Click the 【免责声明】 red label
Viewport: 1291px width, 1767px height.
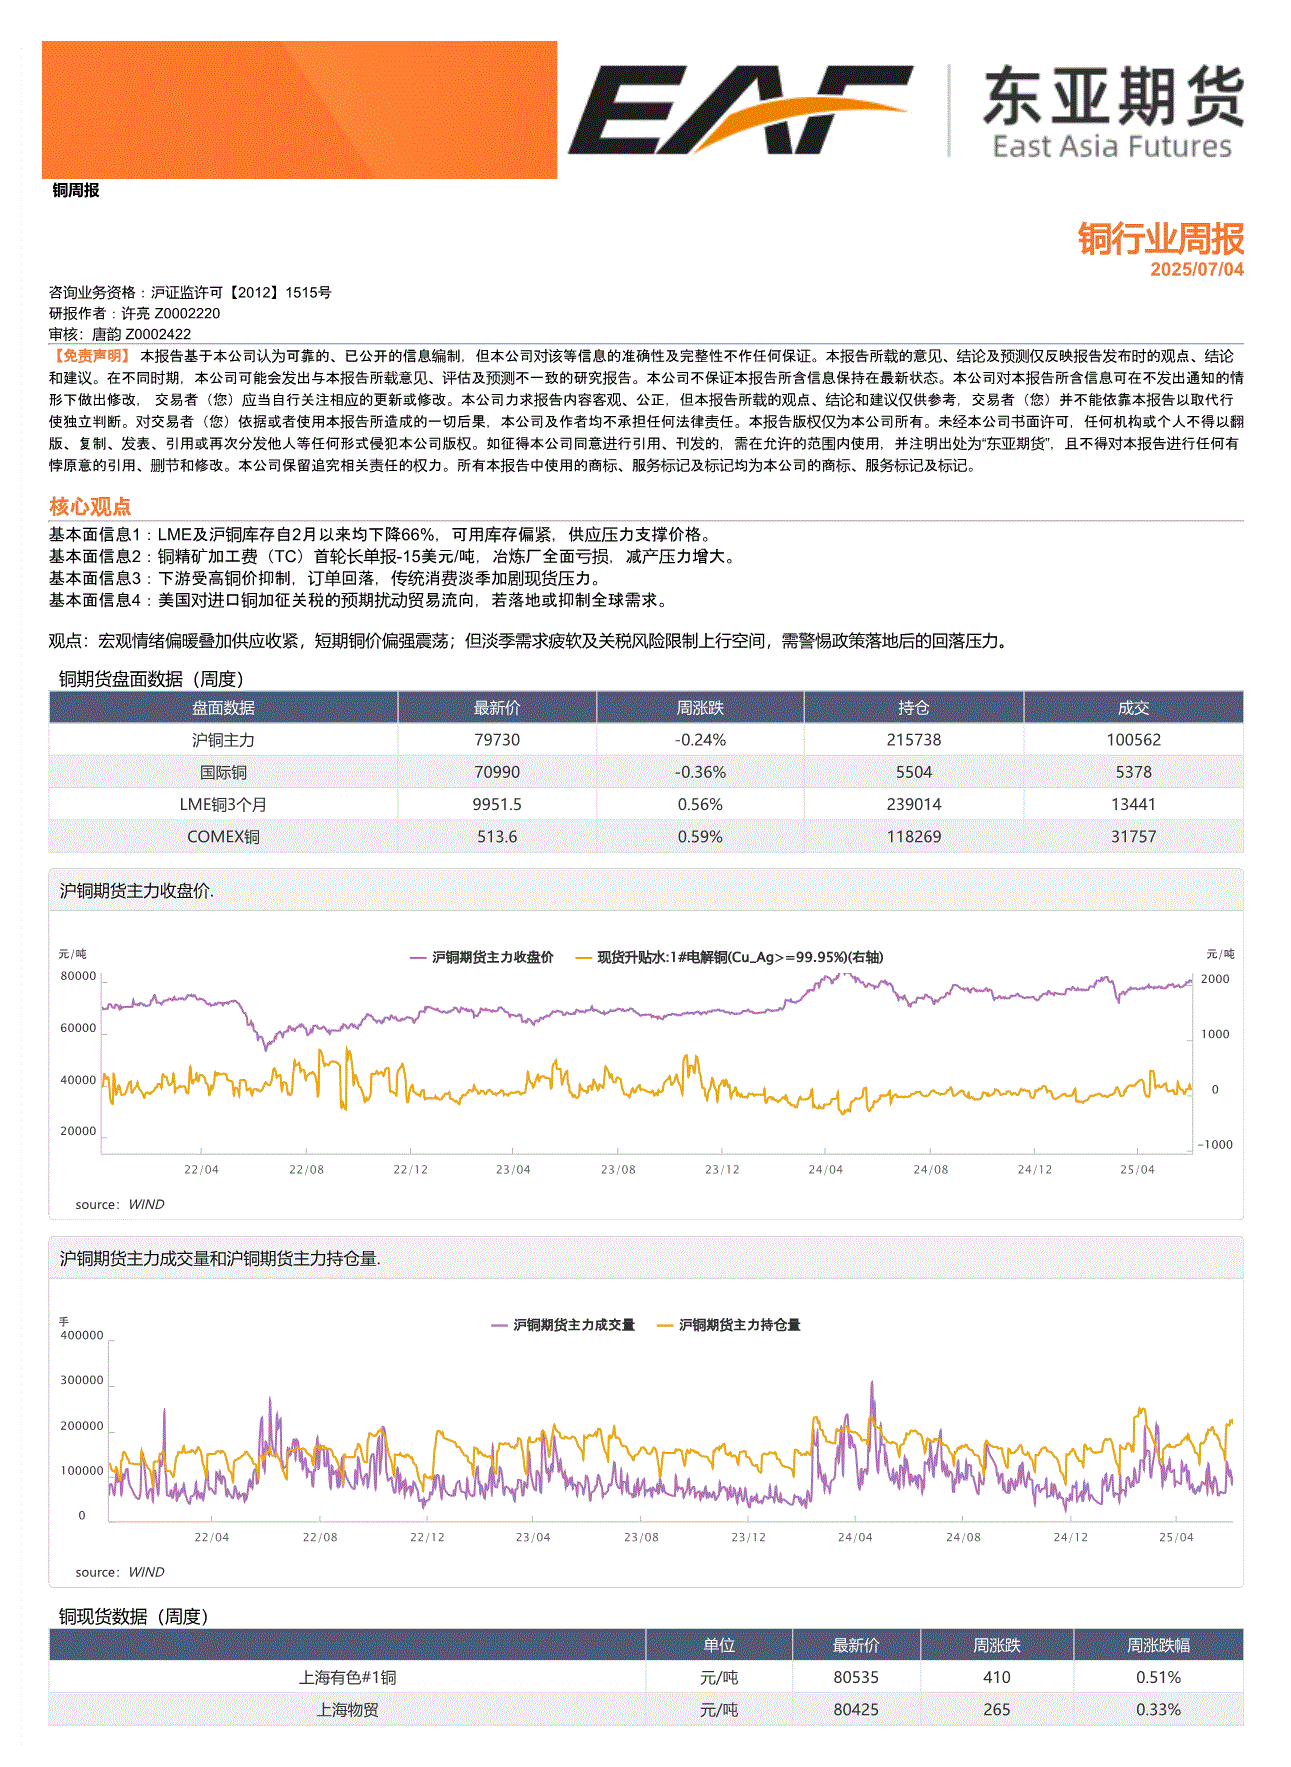90,355
